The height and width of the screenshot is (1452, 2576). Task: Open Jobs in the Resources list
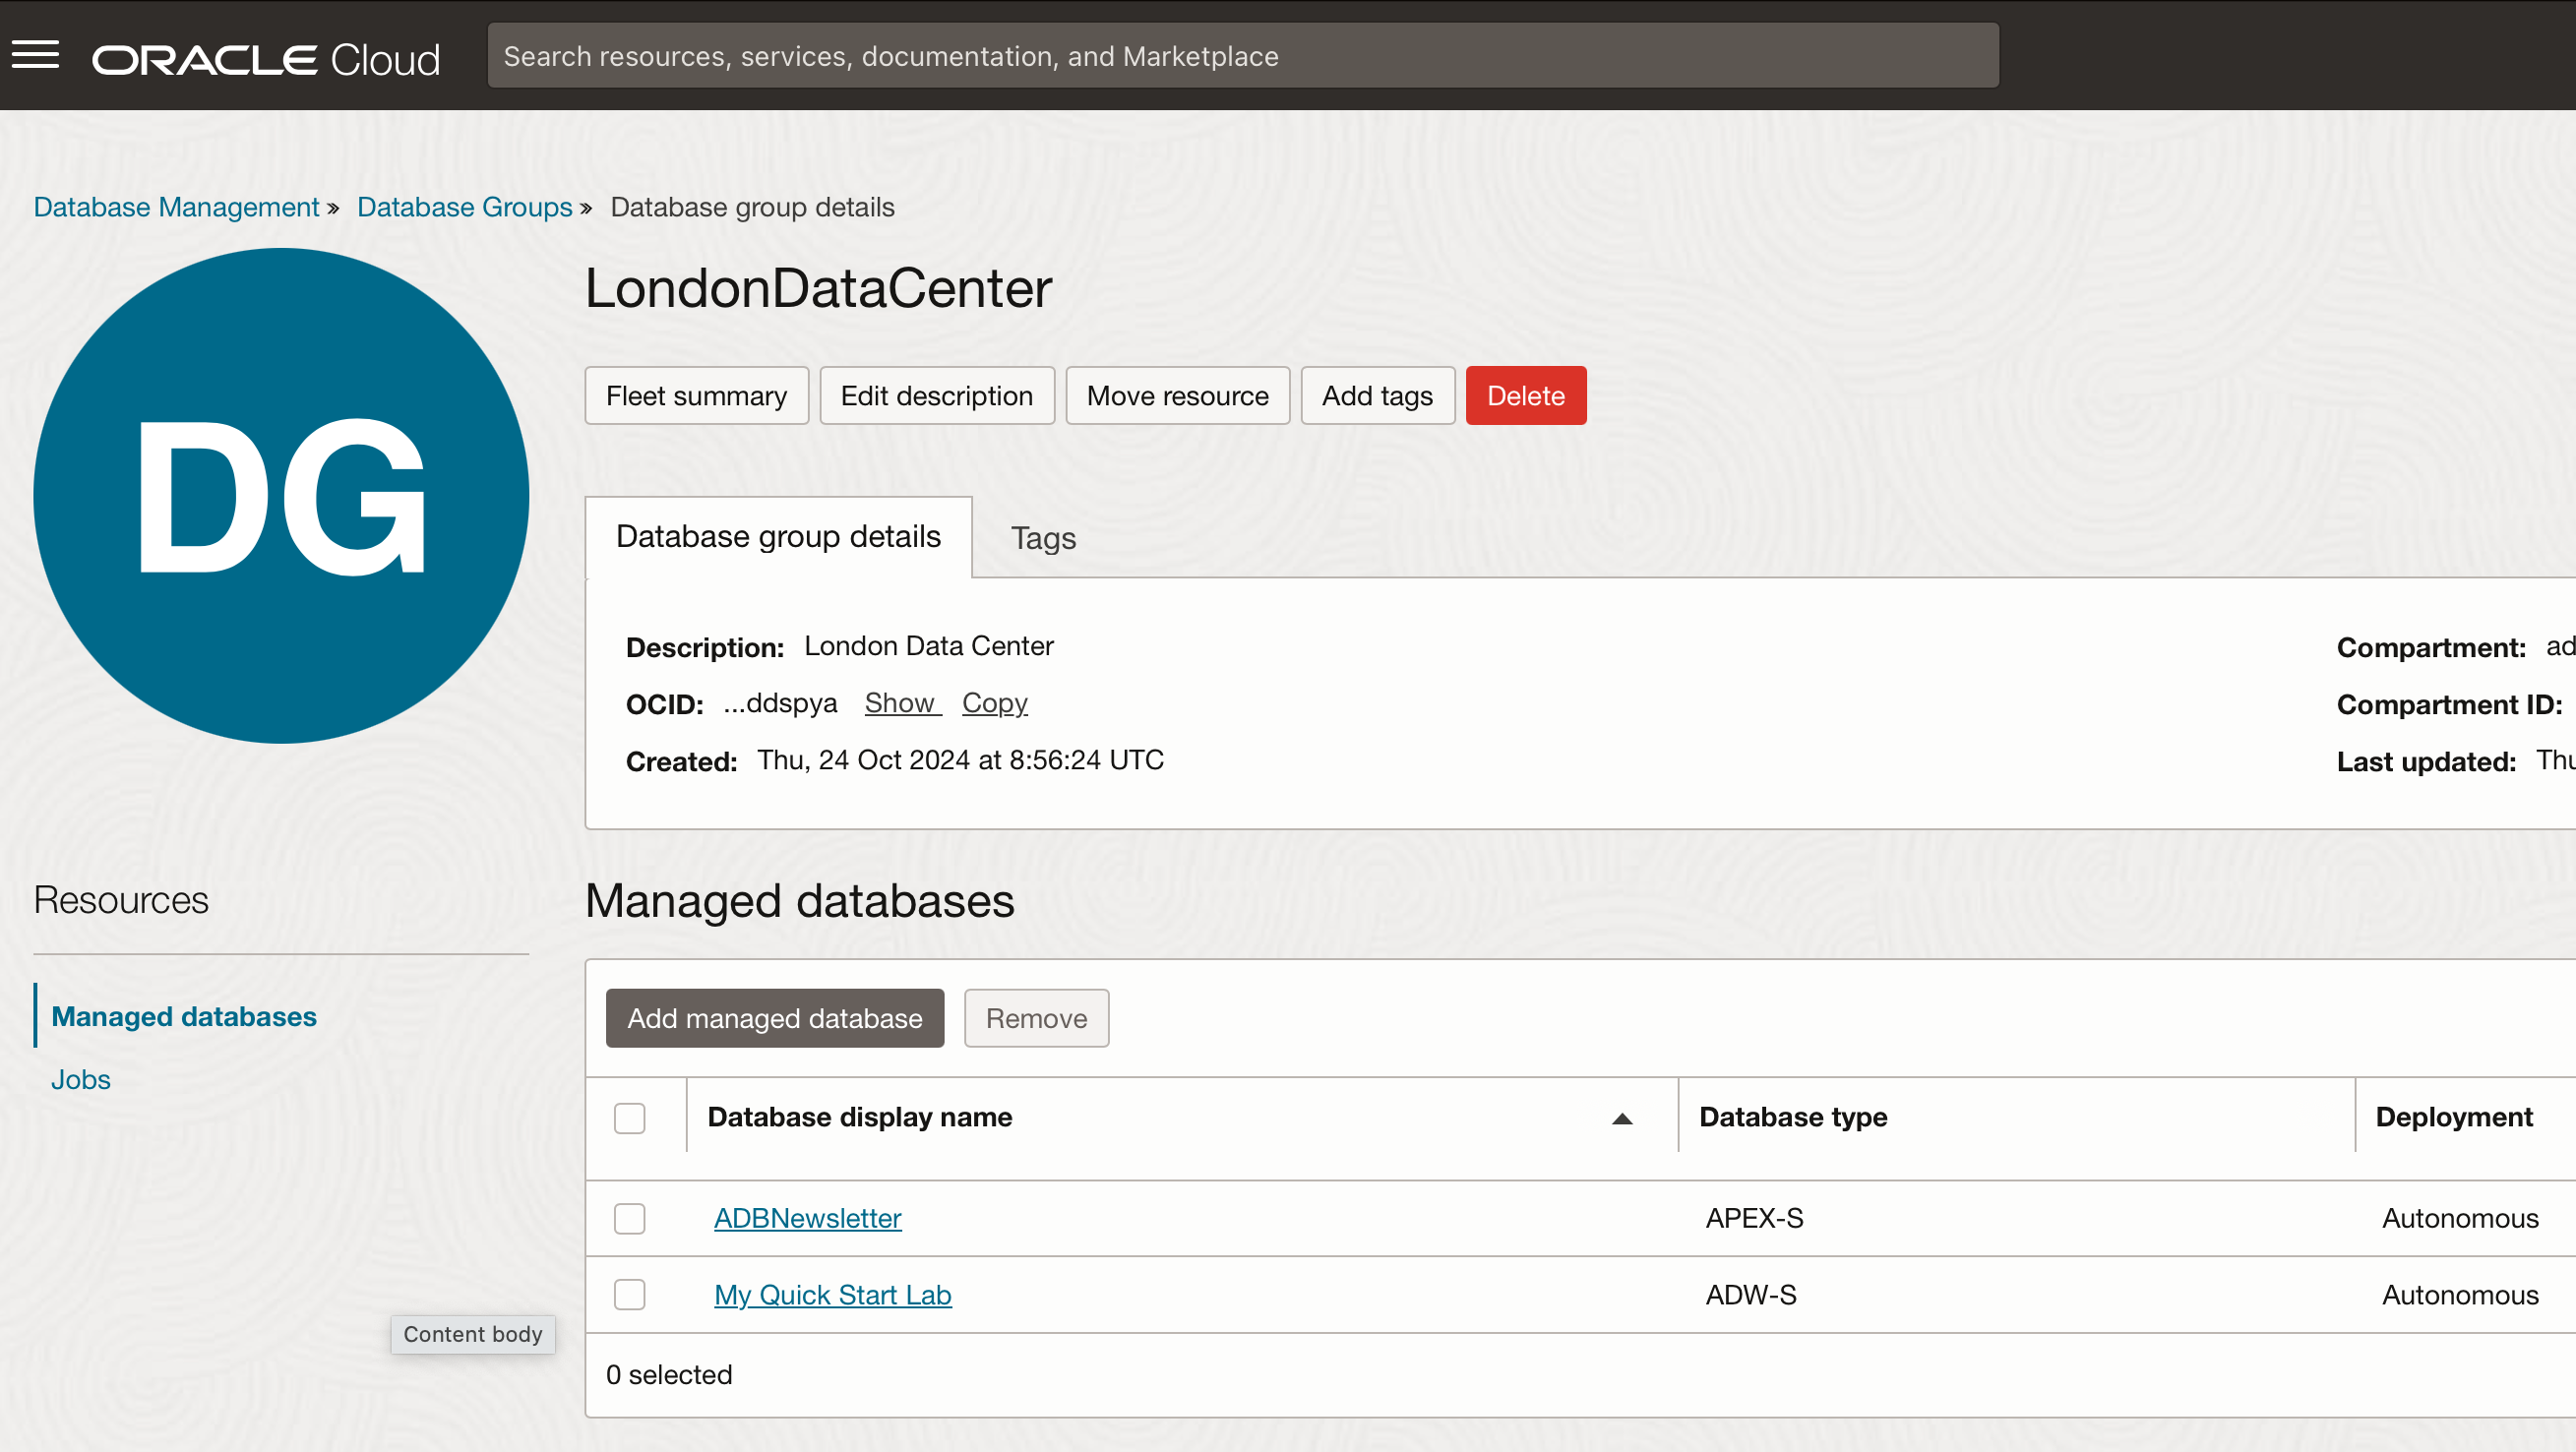(80, 1080)
